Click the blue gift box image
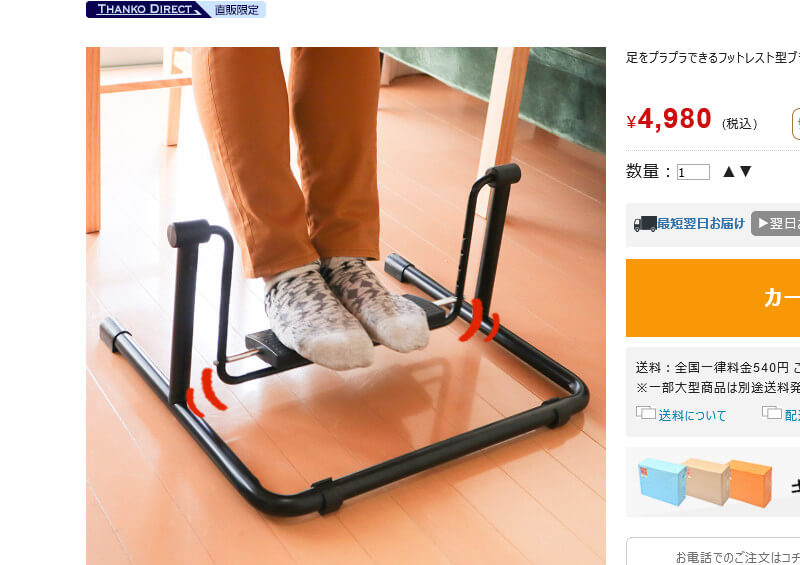 662,481
